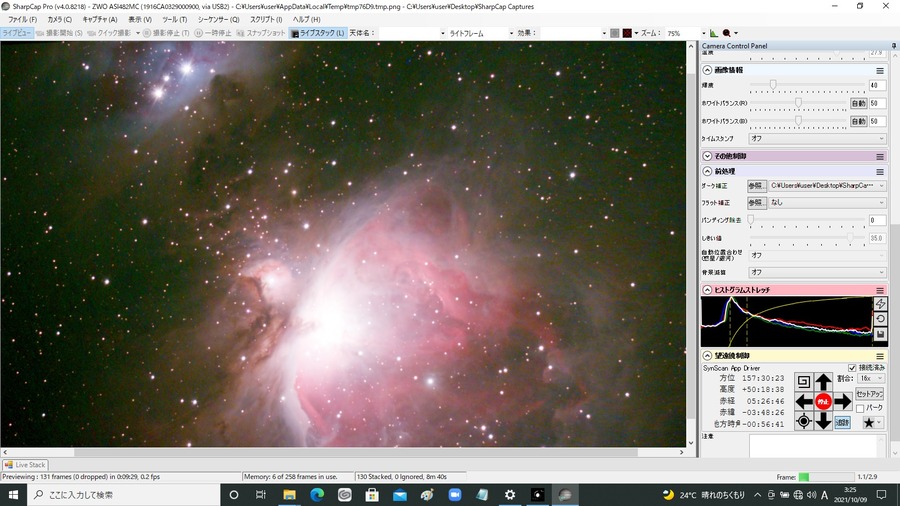Click the red reticule overlay icon
900x506 pixels.
tap(627, 33)
